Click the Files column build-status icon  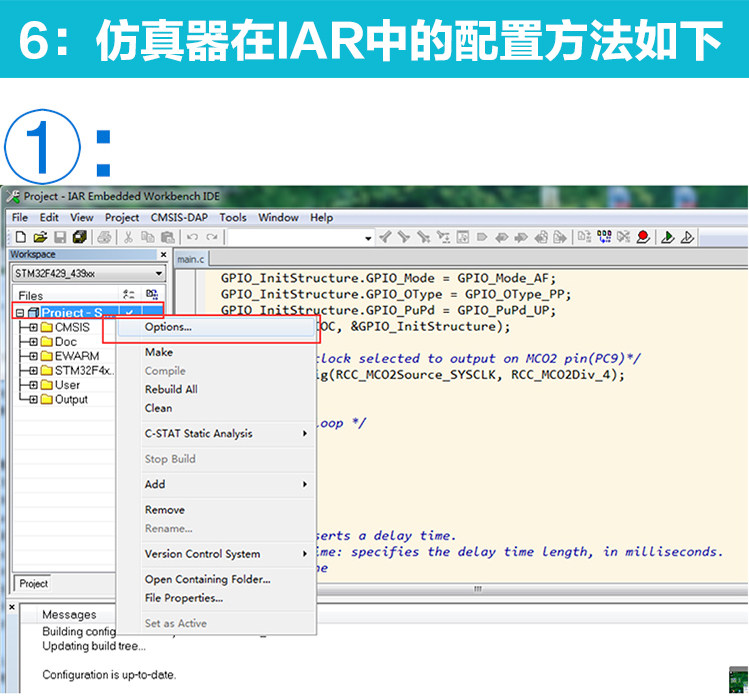(x=152, y=295)
